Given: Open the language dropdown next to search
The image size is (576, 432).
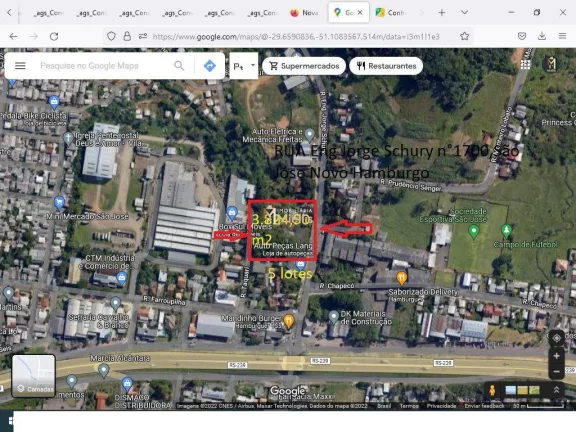Looking at the screenshot, I should pyautogui.click(x=244, y=66).
